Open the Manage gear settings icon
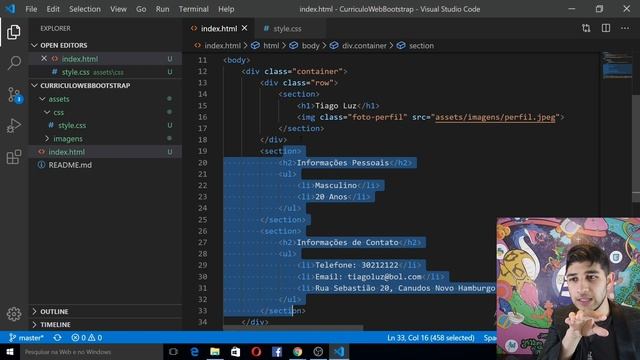Viewport: 640px width, 360px height. (x=14, y=313)
